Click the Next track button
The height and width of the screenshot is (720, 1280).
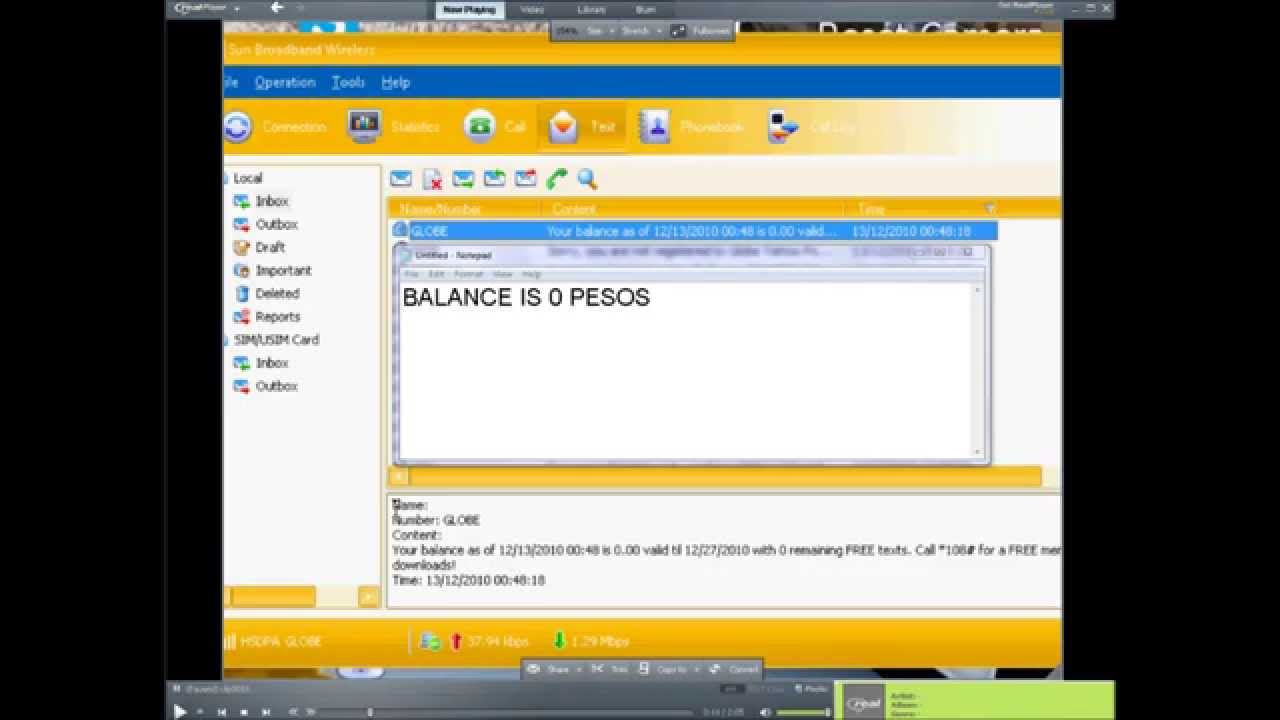(x=265, y=712)
